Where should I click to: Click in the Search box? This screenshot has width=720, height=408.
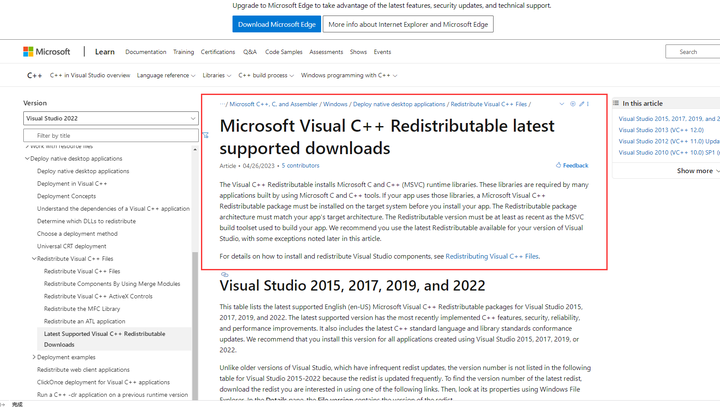pos(692,52)
